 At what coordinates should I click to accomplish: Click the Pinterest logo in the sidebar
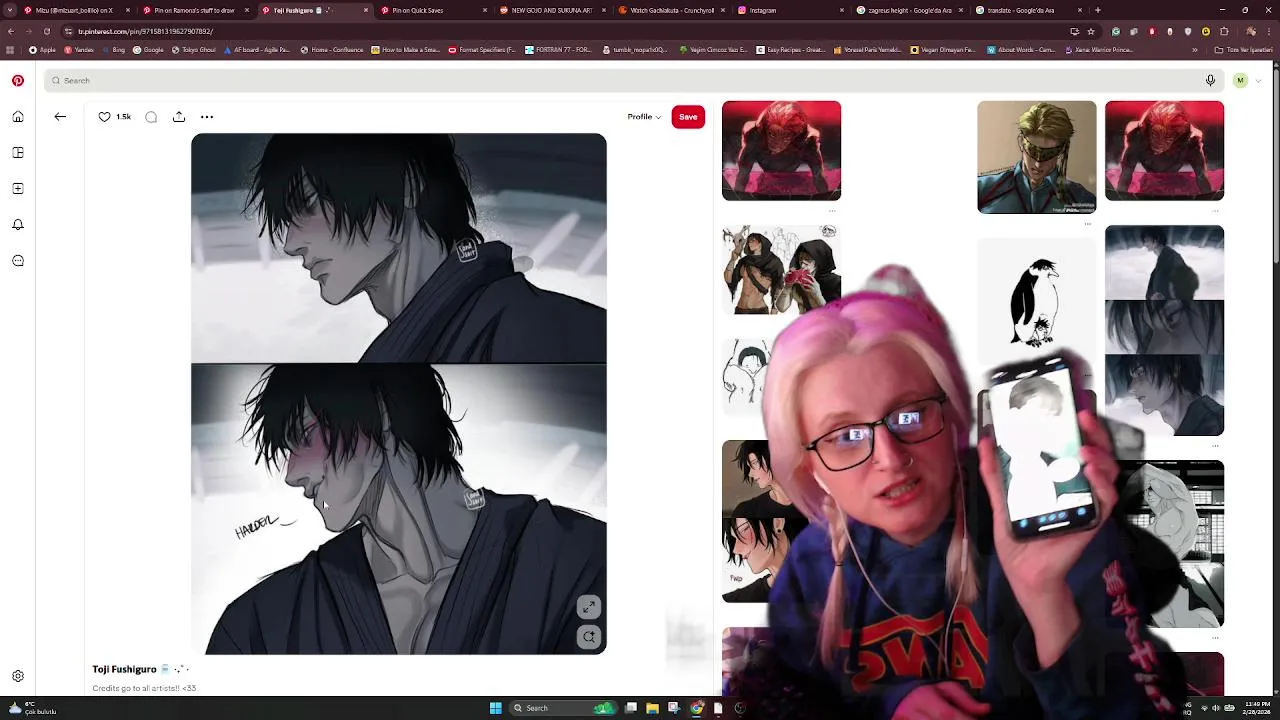(18, 80)
